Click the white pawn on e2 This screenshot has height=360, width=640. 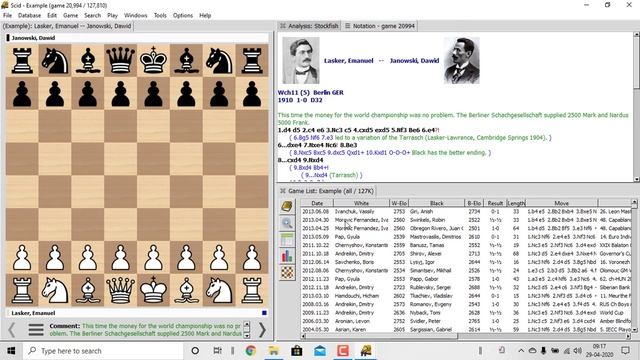pyautogui.click(x=153, y=257)
